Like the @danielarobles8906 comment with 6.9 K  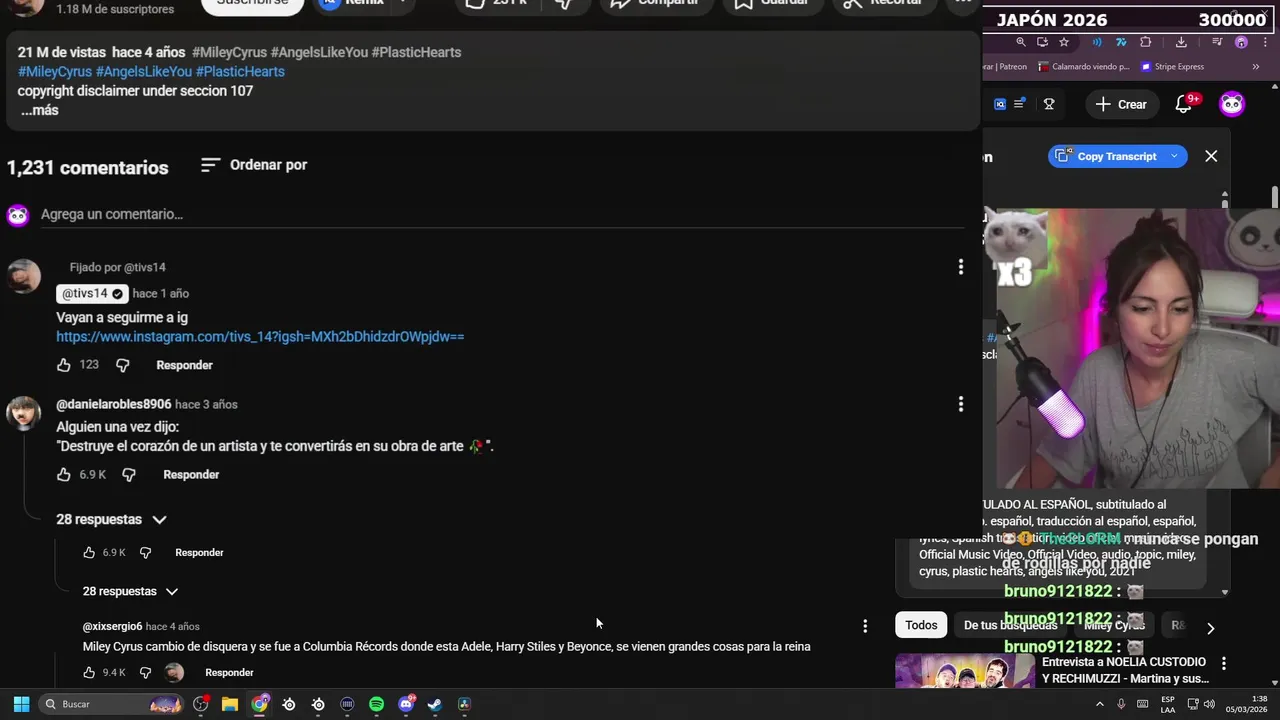(x=64, y=474)
